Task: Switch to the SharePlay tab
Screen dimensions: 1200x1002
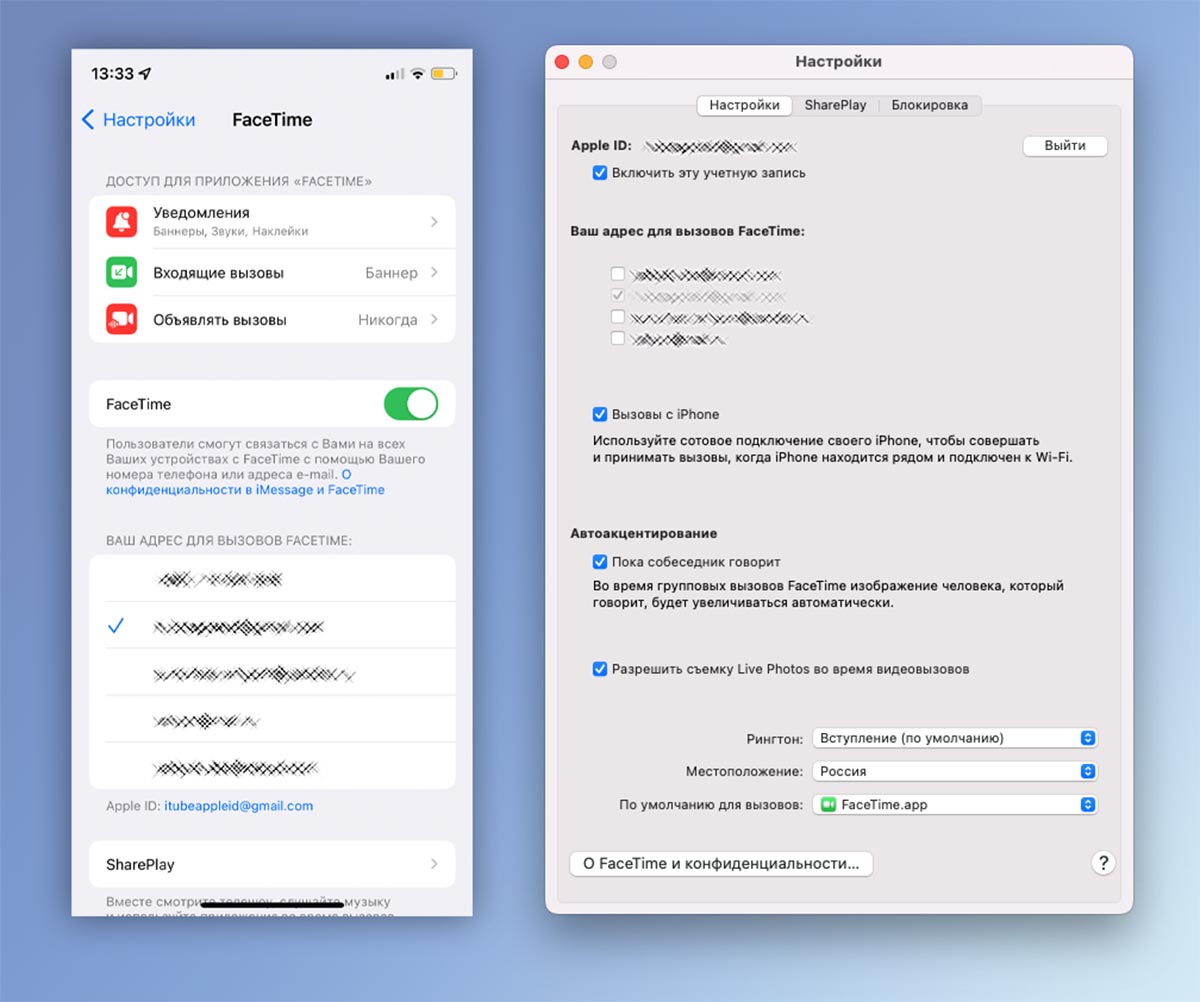Action: coord(835,105)
